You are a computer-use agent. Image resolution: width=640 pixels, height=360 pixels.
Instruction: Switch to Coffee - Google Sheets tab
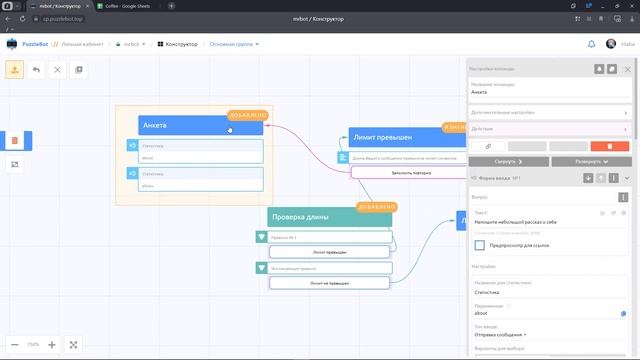click(x=127, y=6)
